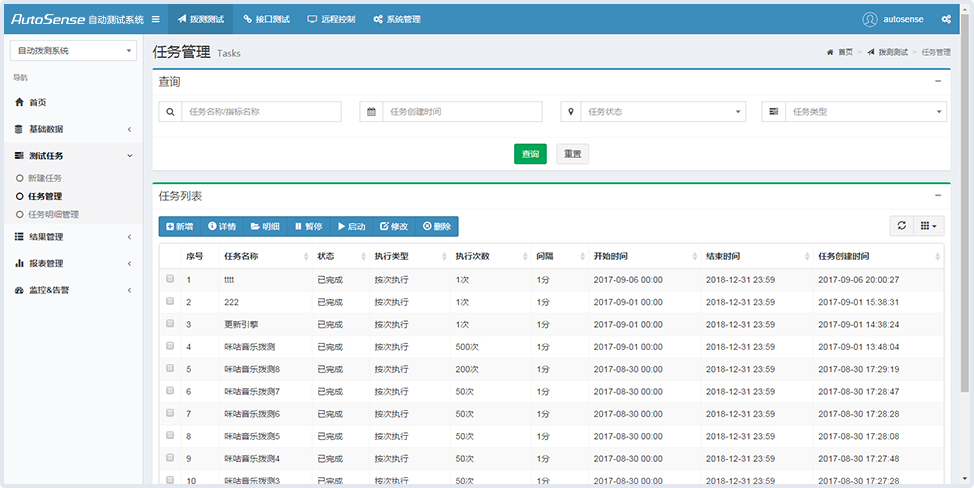Screen dimensions: 974x488
Task: Click the 启动 start button
Action: click(x=351, y=227)
